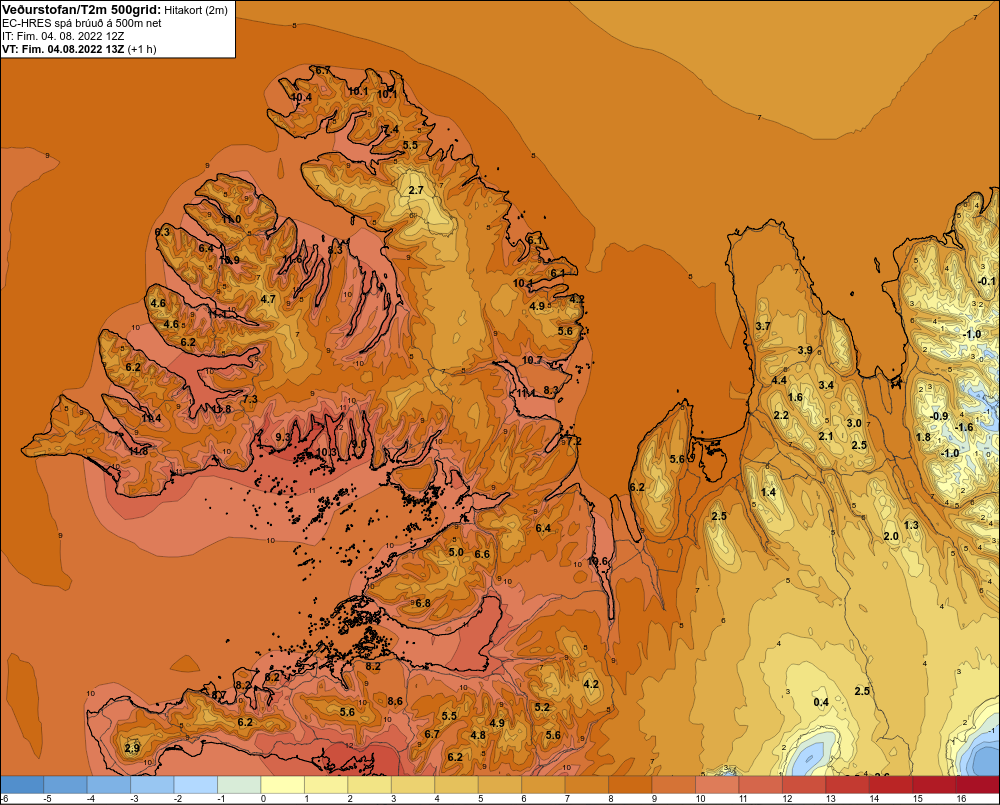Click the '16' label on the legend scale
Image resolution: width=1000 pixels, height=805 pixels.
(961, 799)
